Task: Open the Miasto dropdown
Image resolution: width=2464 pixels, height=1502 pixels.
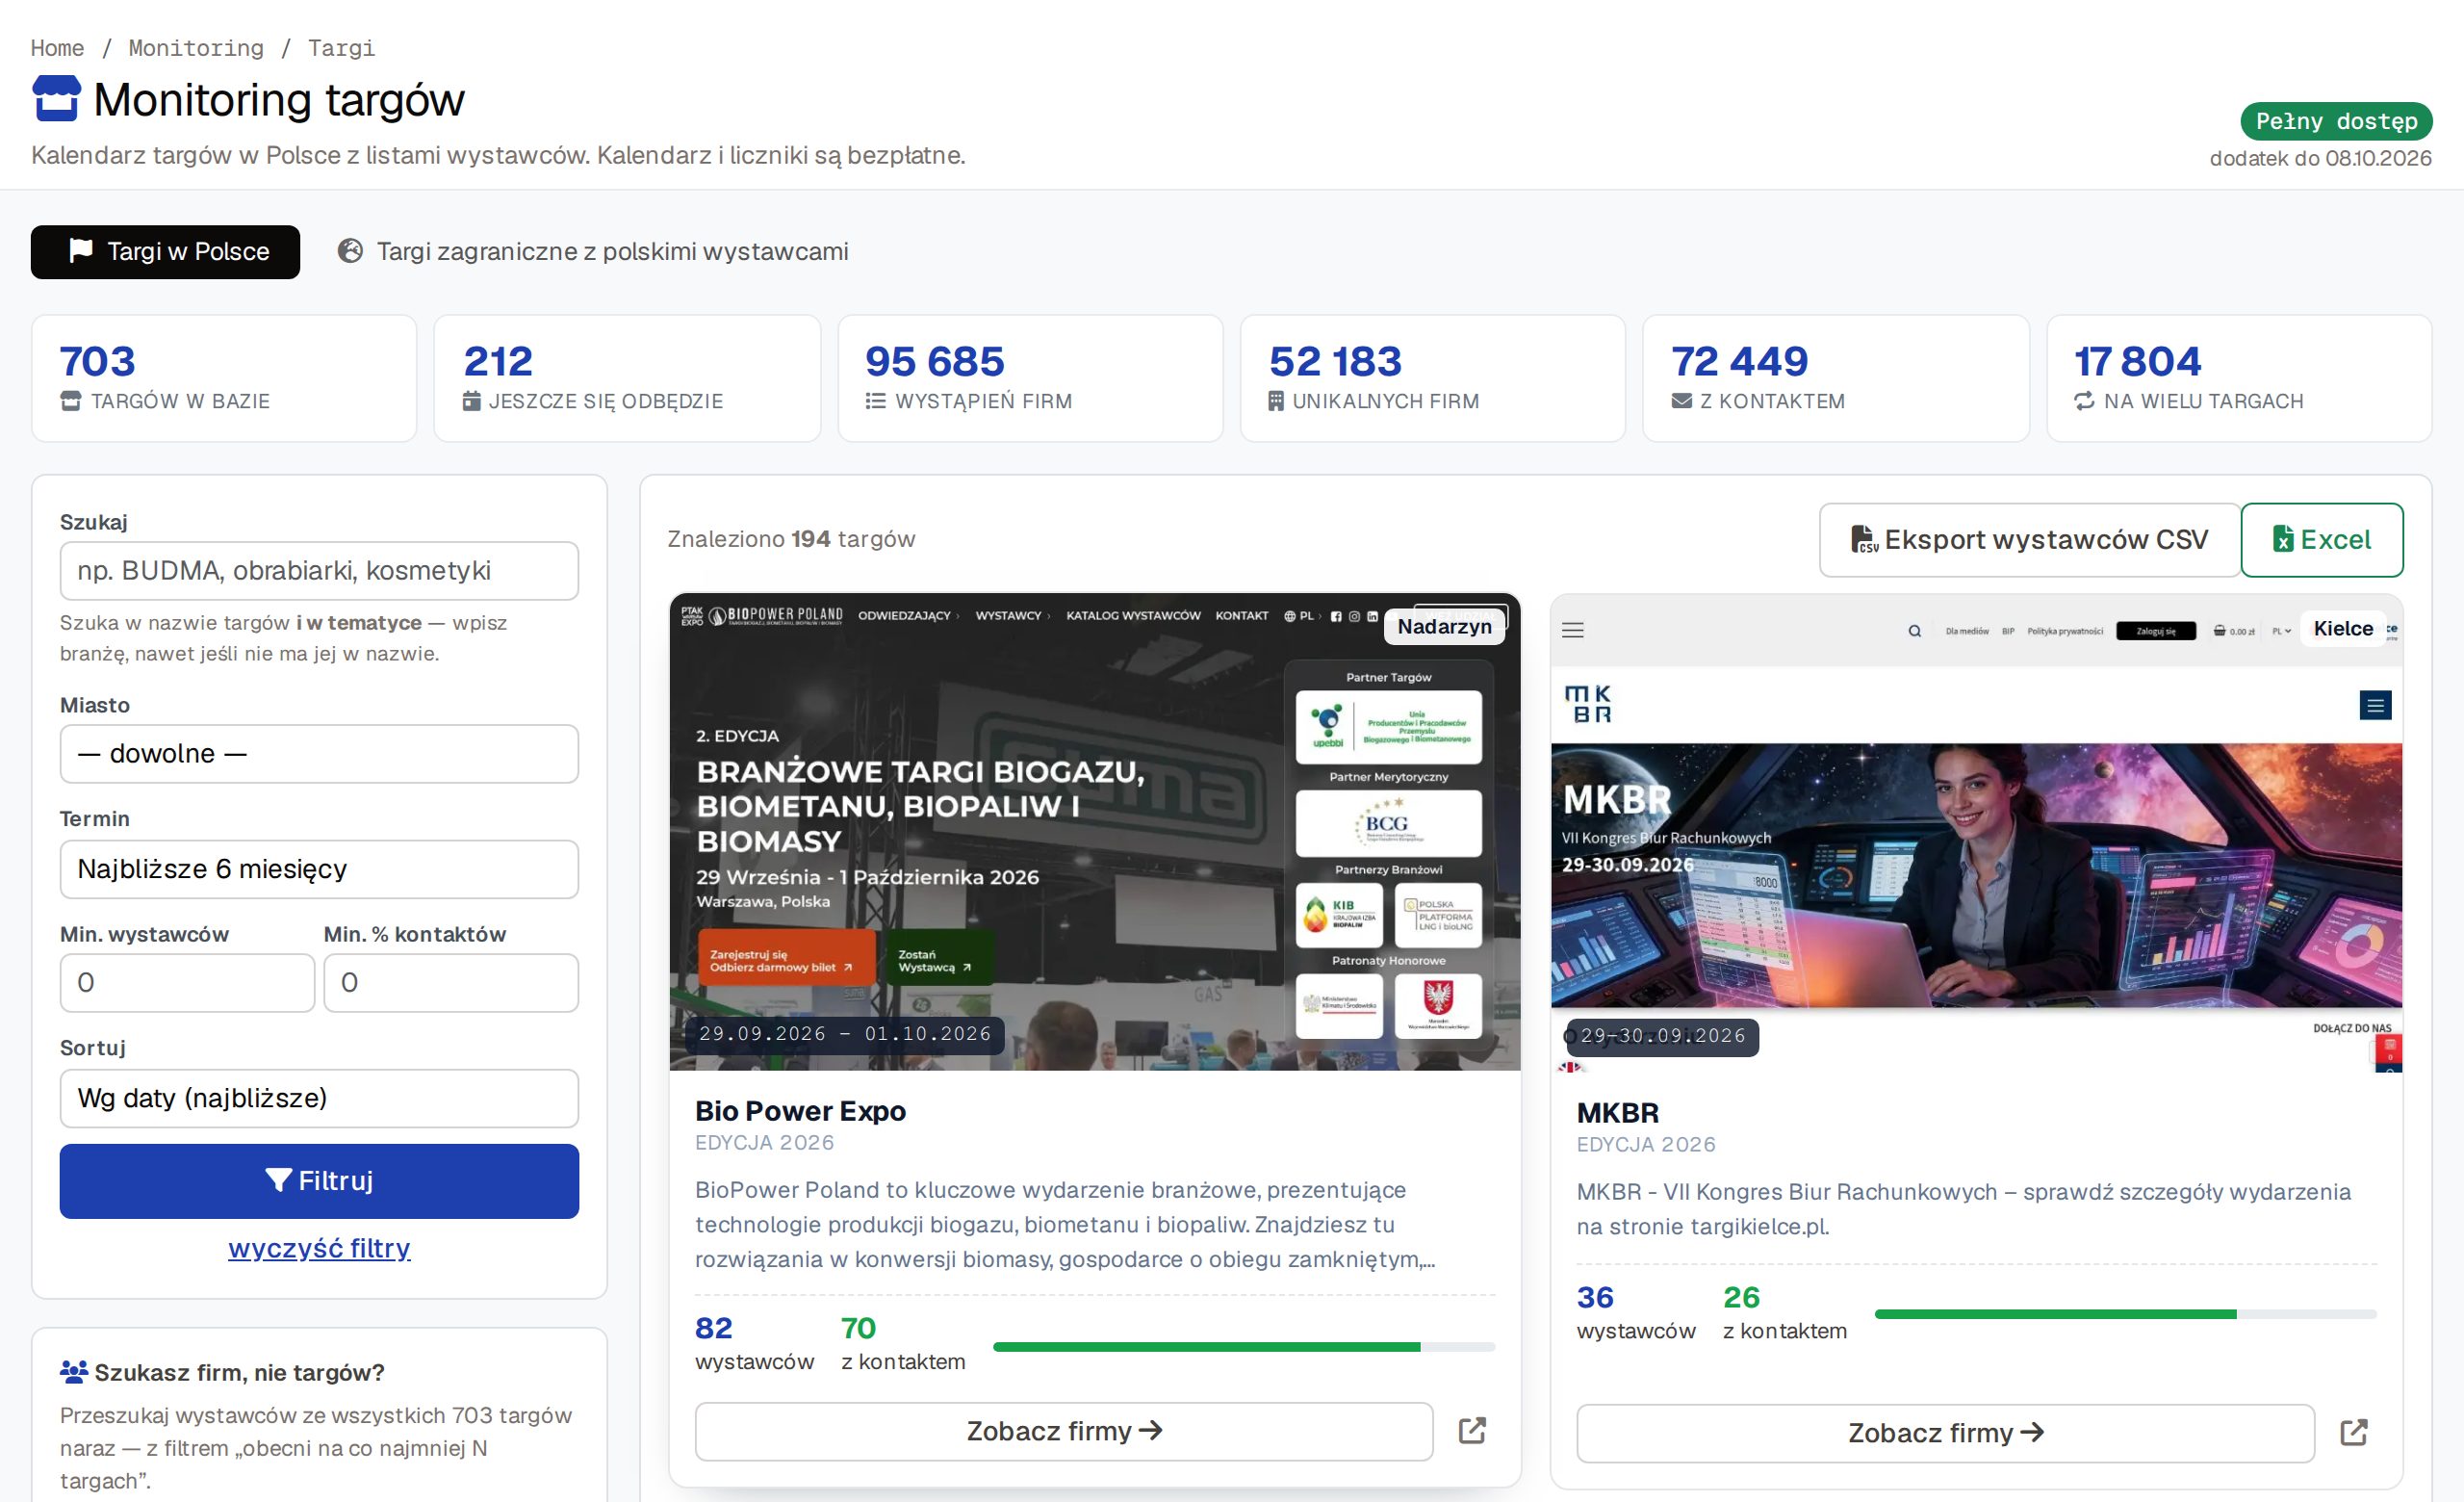Action: 319,754
